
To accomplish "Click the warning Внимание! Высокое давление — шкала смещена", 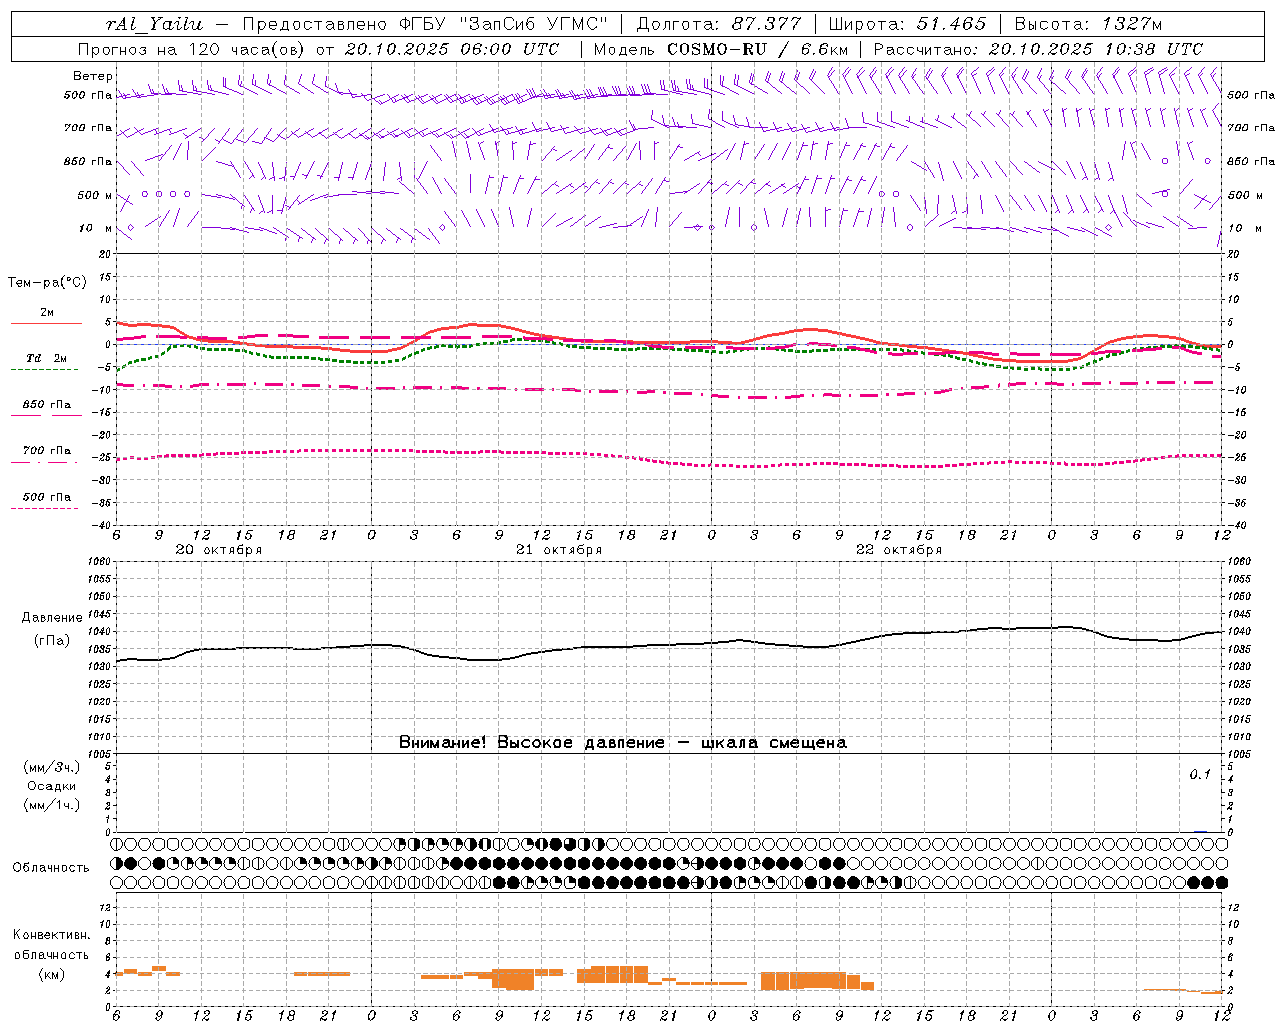I will coord(623,742).
